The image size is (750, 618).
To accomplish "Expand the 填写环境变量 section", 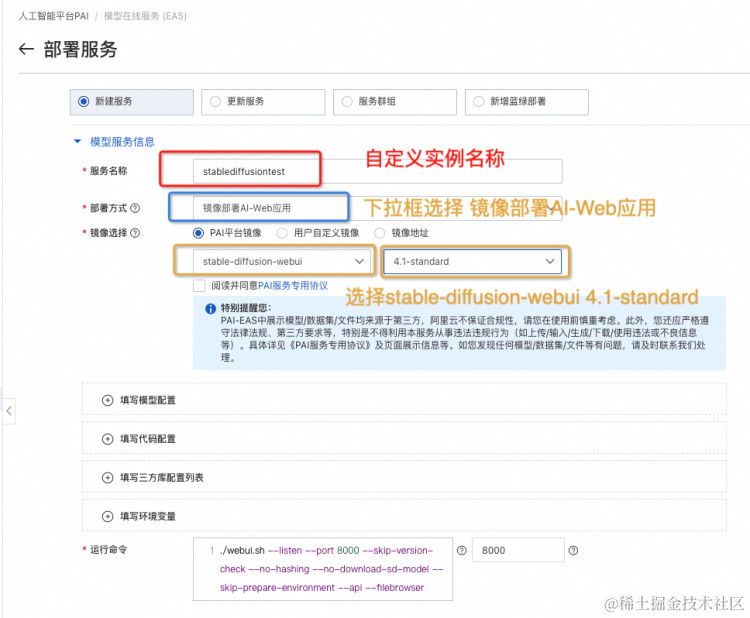I will click(x=404, y=515).
